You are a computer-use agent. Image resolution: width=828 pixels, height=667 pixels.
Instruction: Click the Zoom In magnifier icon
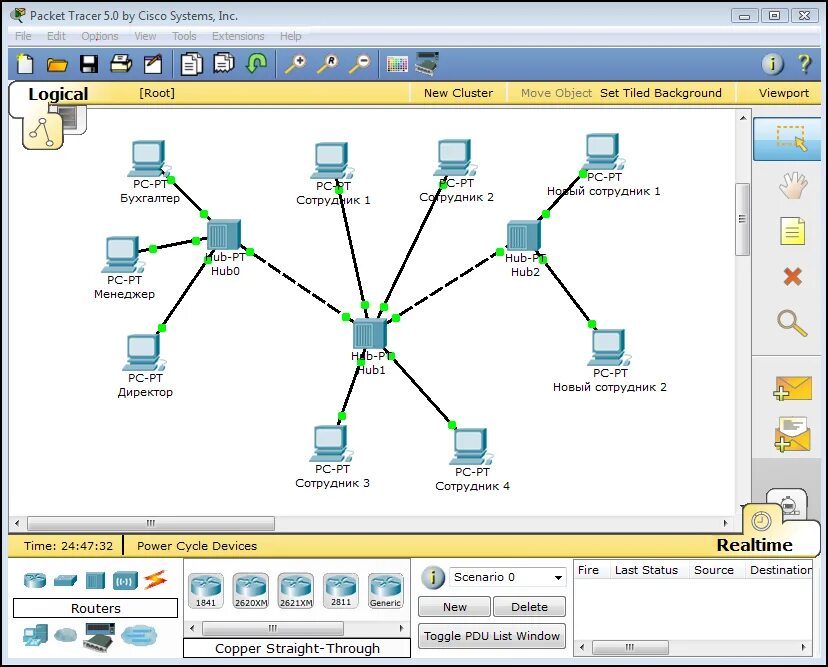tap(295, 64)
